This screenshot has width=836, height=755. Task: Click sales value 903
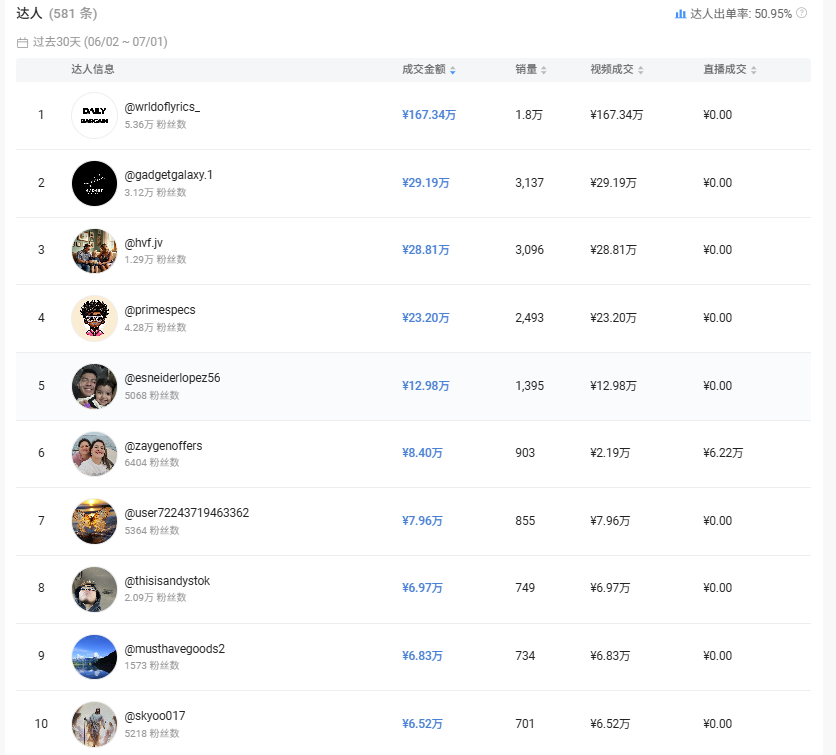(x=525, y=453)
